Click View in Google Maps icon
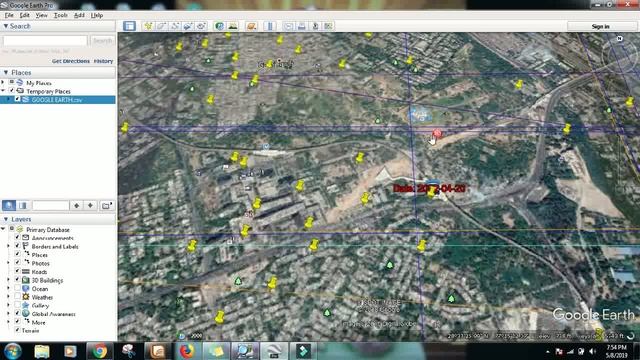This screenshot has height=360, width=640. [x=328, y=26]
